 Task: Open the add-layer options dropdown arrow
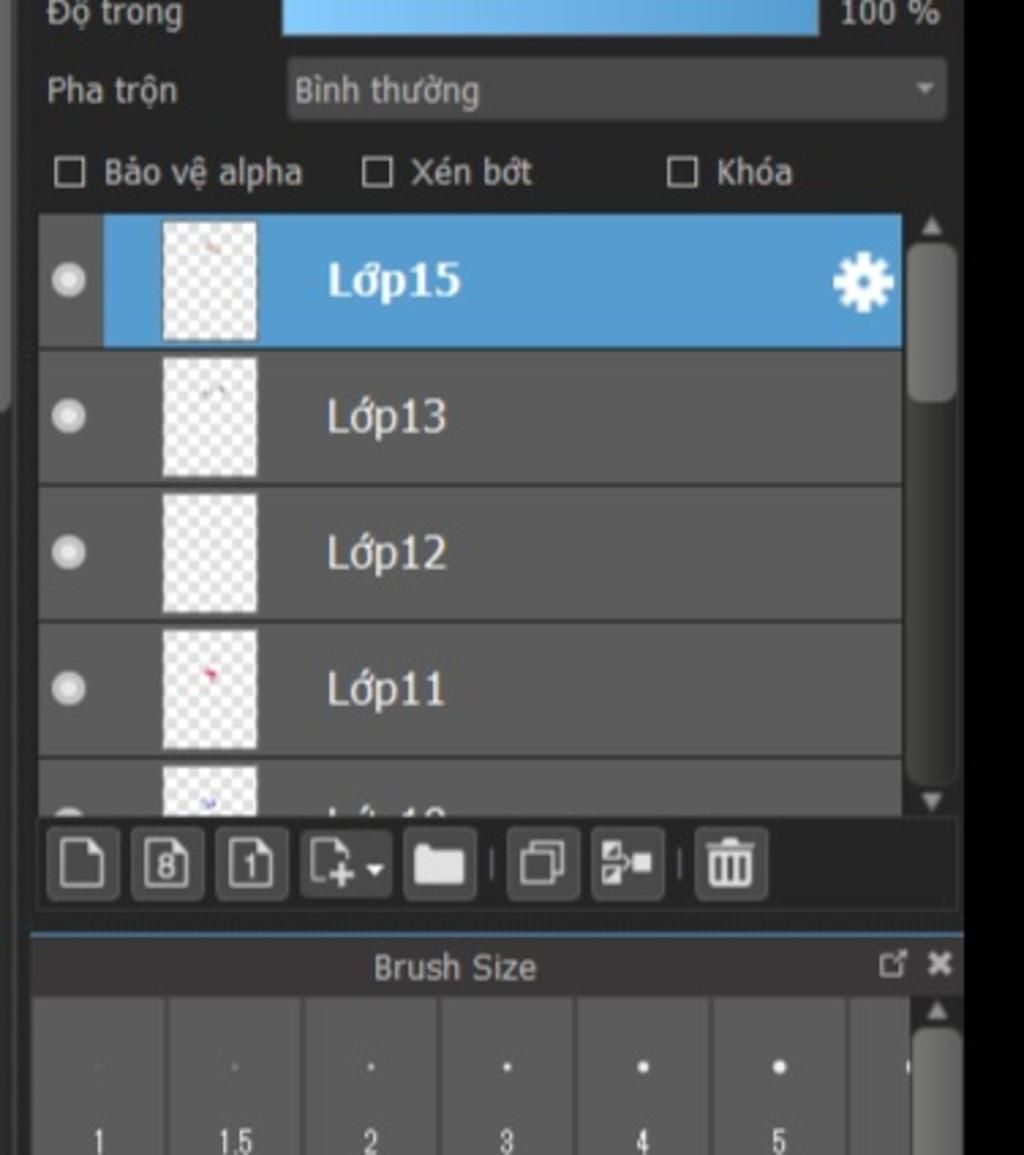(x=375, y=869)
